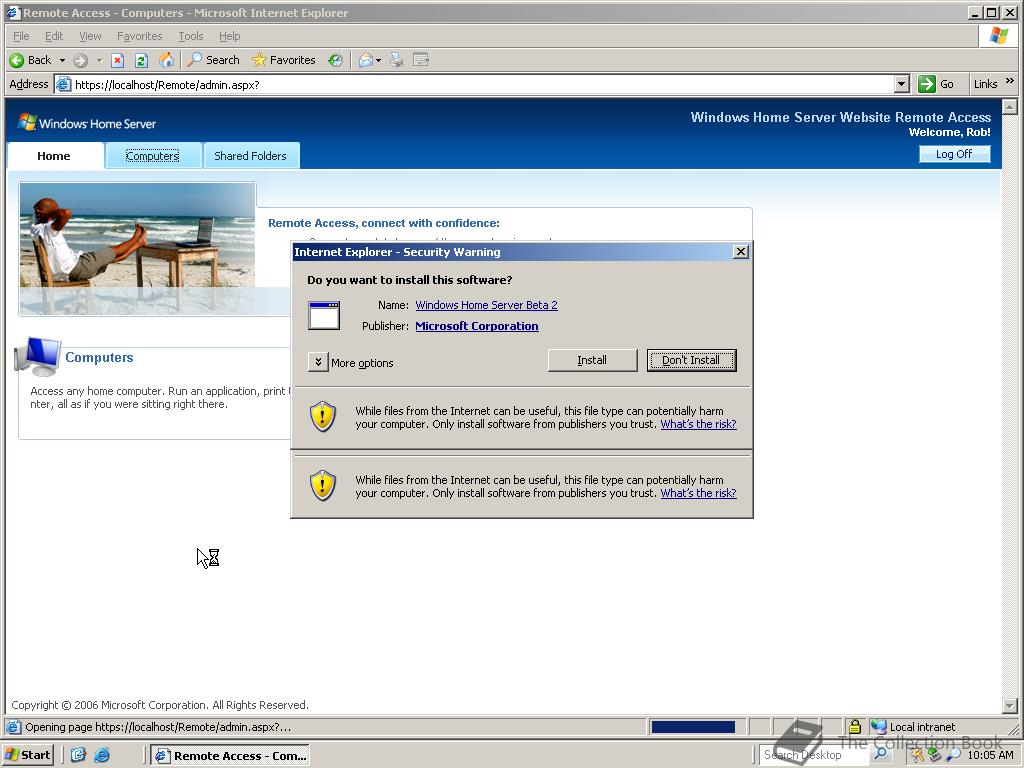Open the Edit menu

54,36
